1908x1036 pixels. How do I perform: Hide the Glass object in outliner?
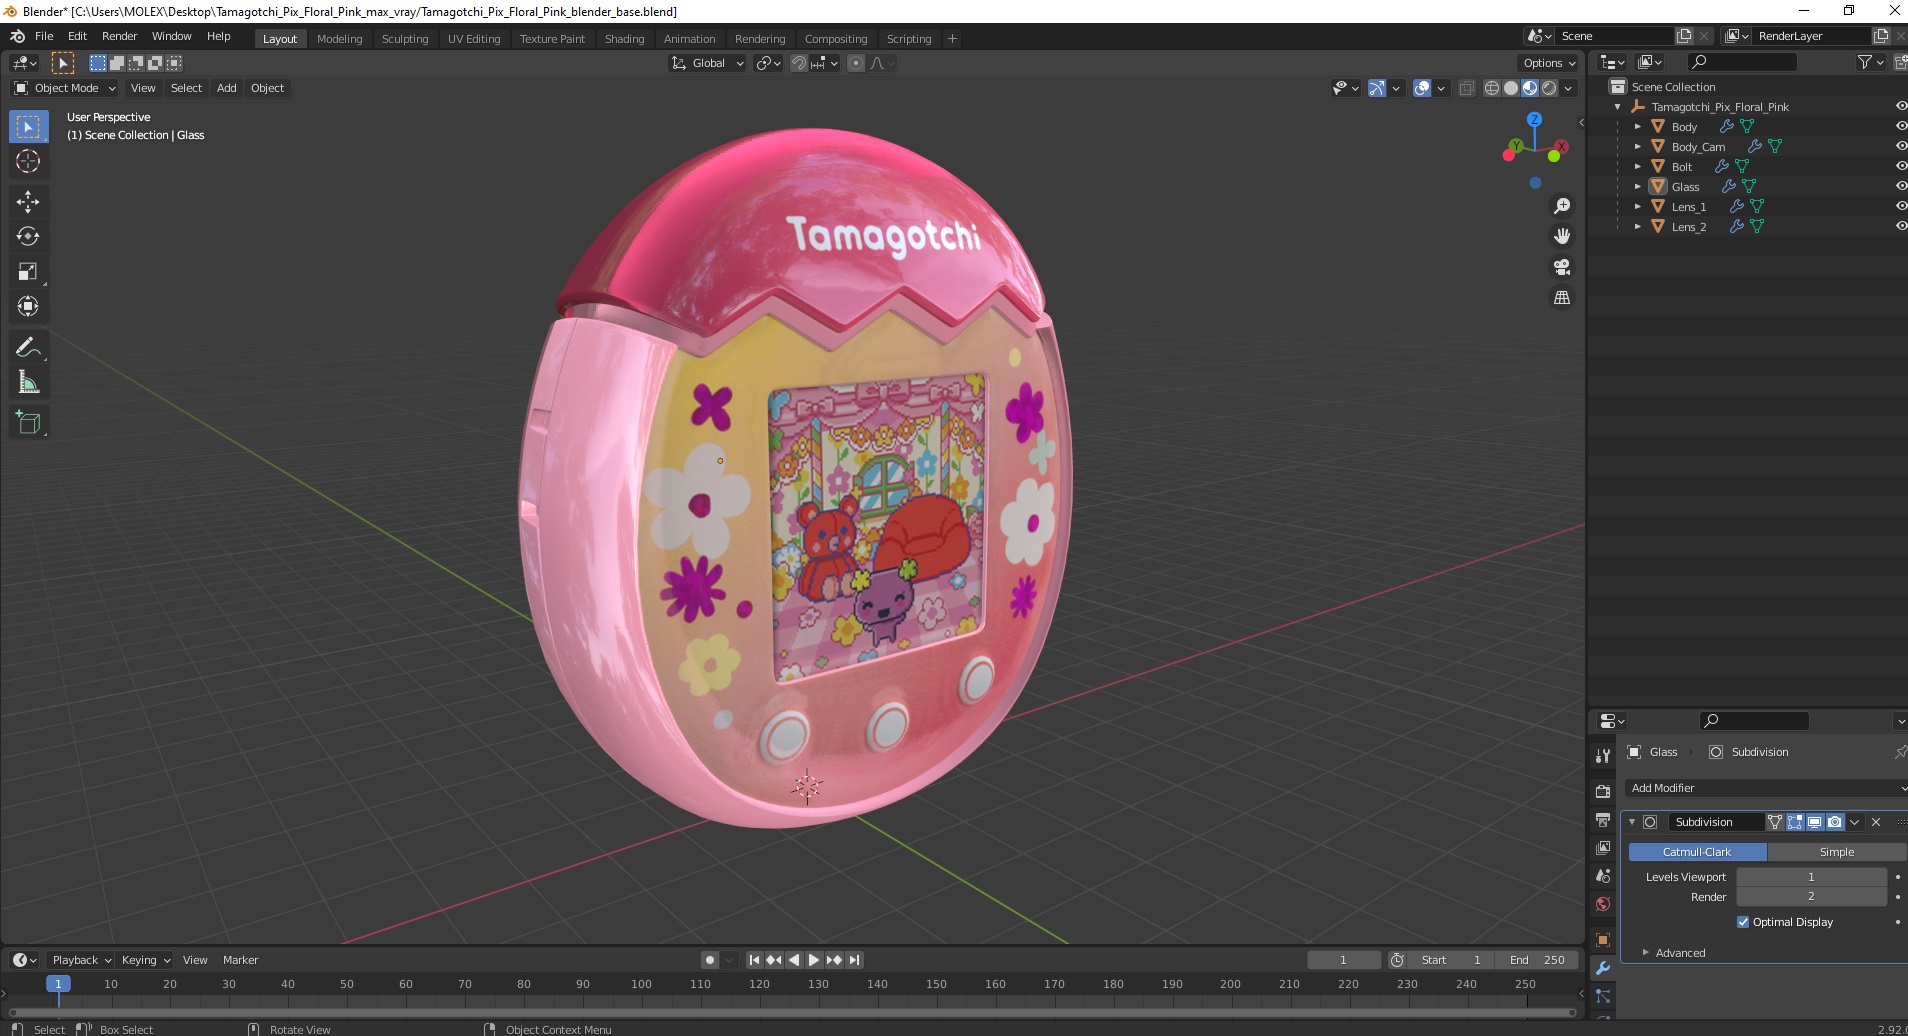tap(1901, 187)
